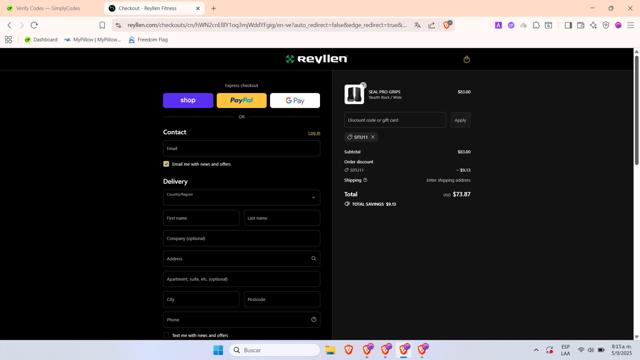640x360 pixels.
Task: Remove the applied discount code tag
Action: pyautogui.click(x=373, y=137)
